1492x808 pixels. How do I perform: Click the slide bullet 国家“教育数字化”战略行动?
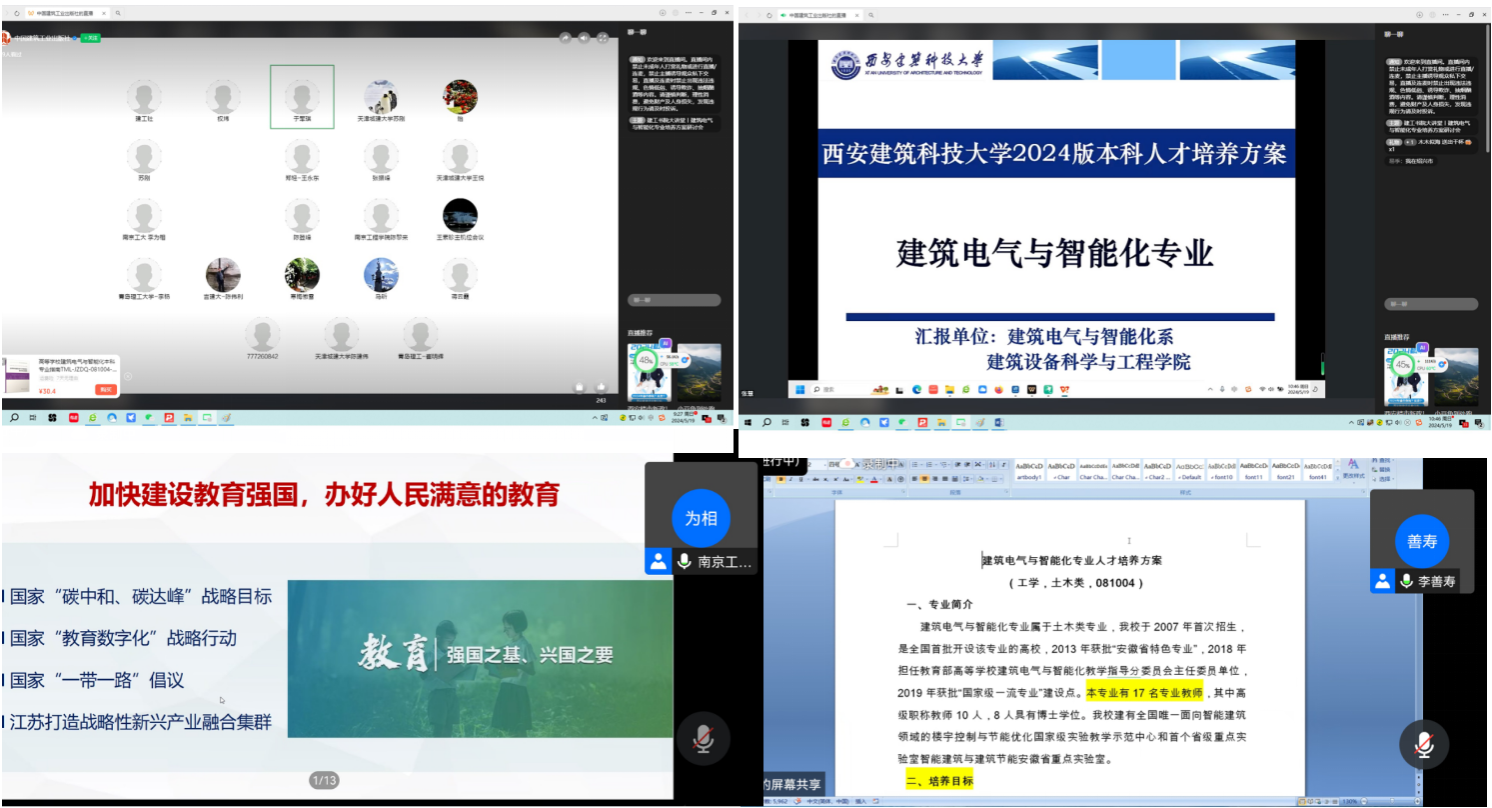124,638
